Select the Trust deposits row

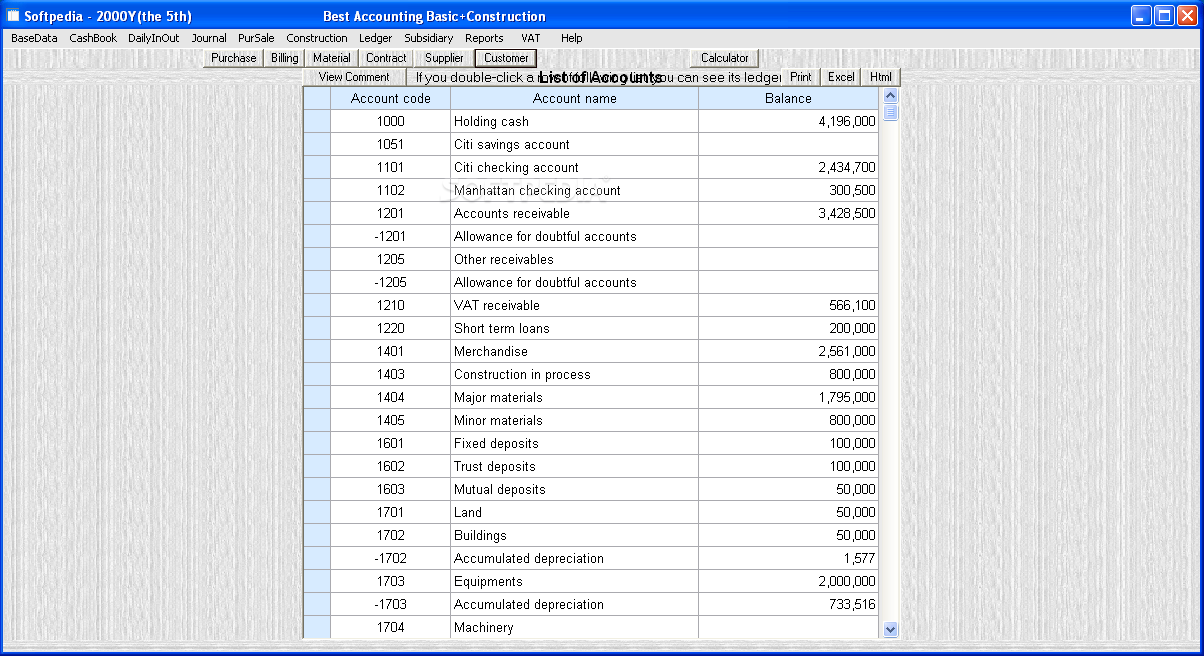591,467
